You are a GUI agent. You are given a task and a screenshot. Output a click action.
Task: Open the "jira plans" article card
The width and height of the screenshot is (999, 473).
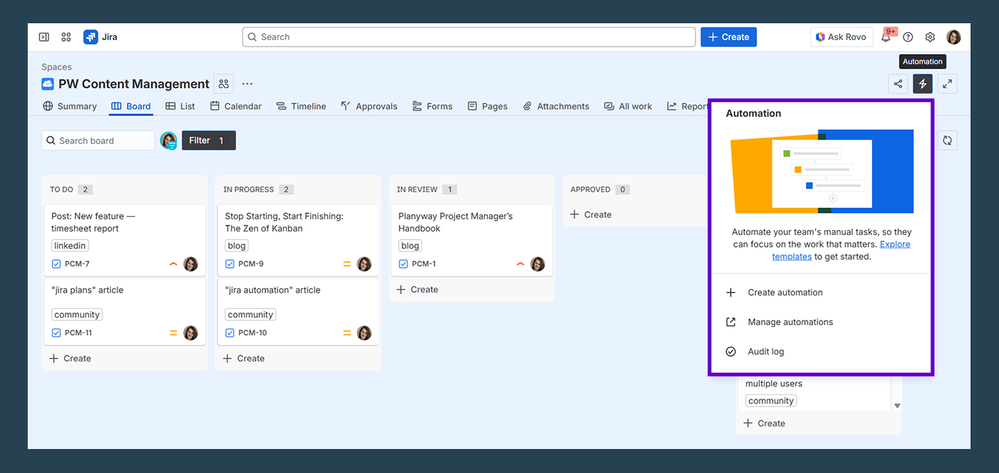click(125, 312)
